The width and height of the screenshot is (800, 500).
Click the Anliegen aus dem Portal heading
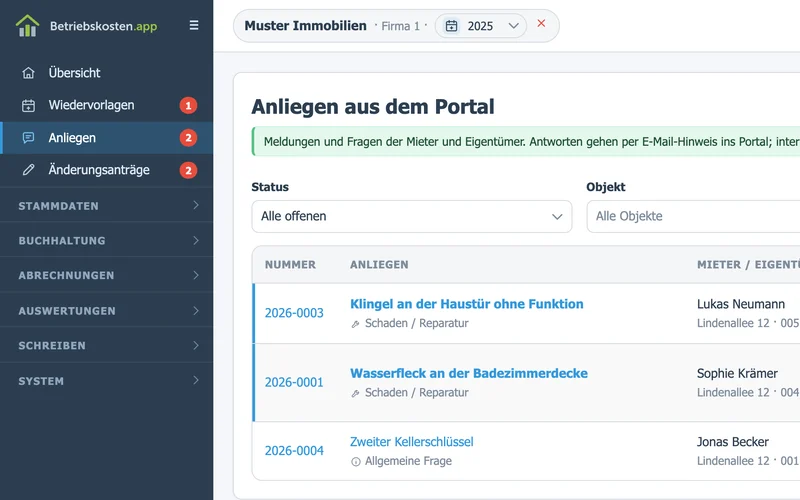pos(373,107)
